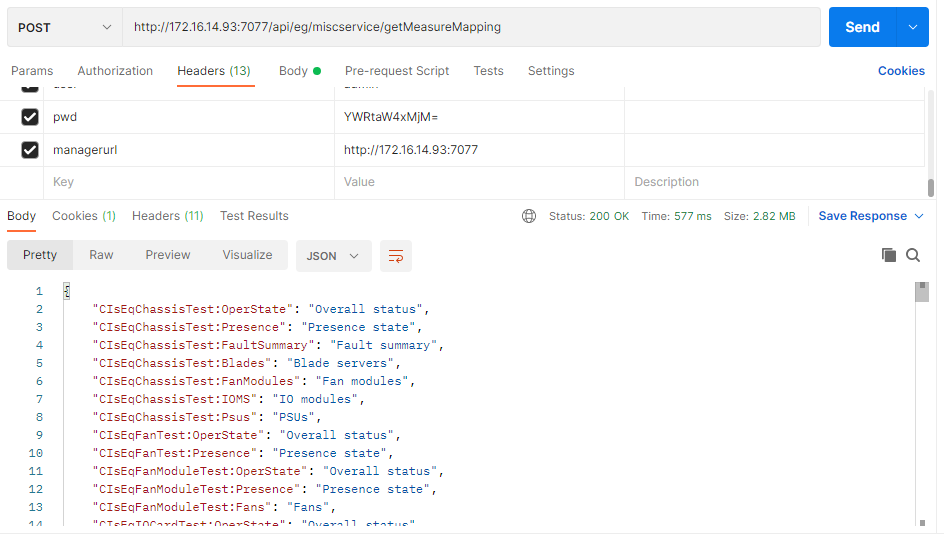This screenshot has height=538, width=944.
Task: Open the response Headers (11) tab
Action: click(x=167, y=216)
